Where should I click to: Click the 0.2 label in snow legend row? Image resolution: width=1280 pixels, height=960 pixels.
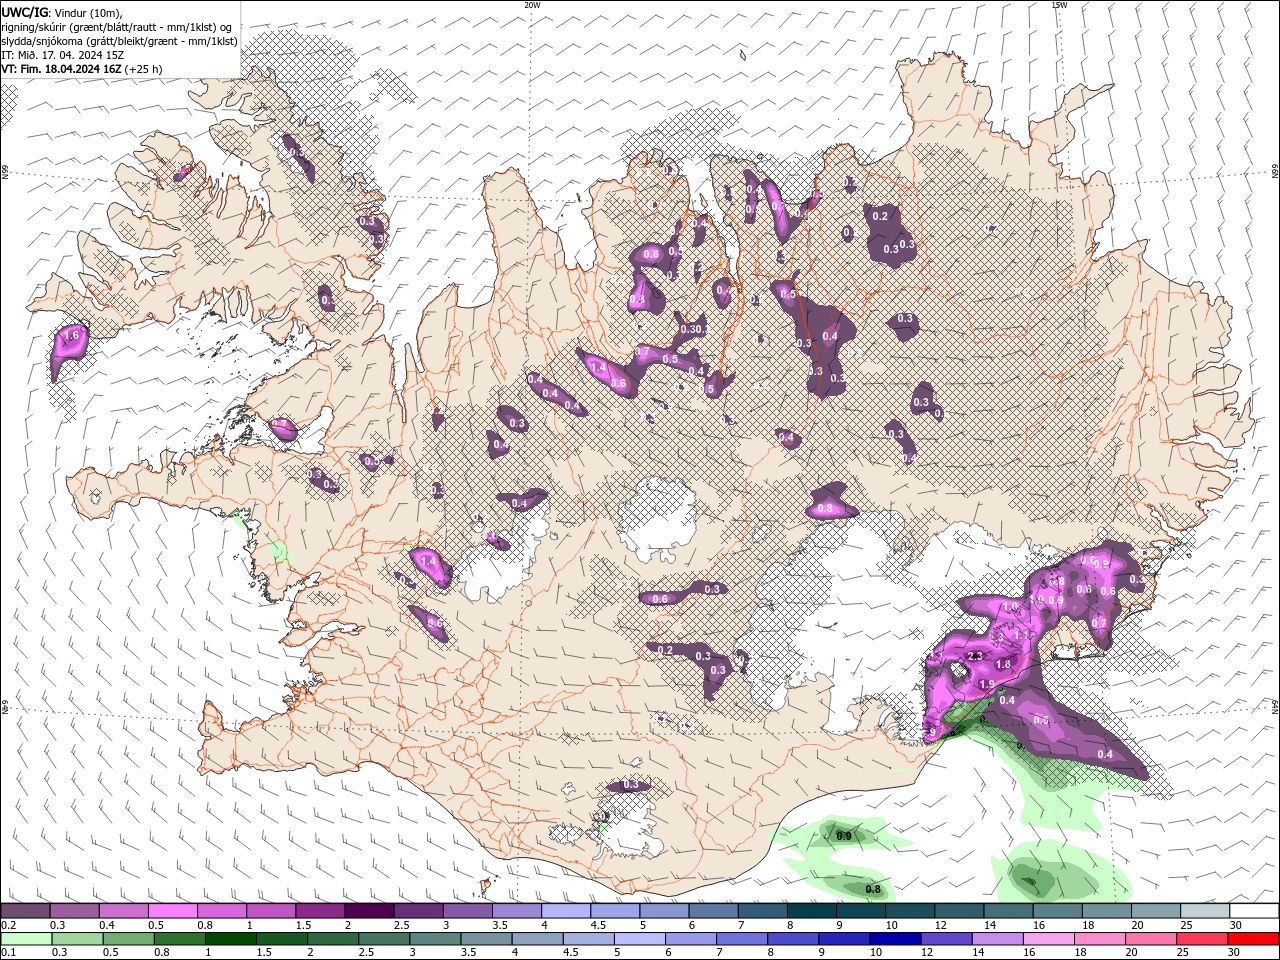tap(8, 926)
